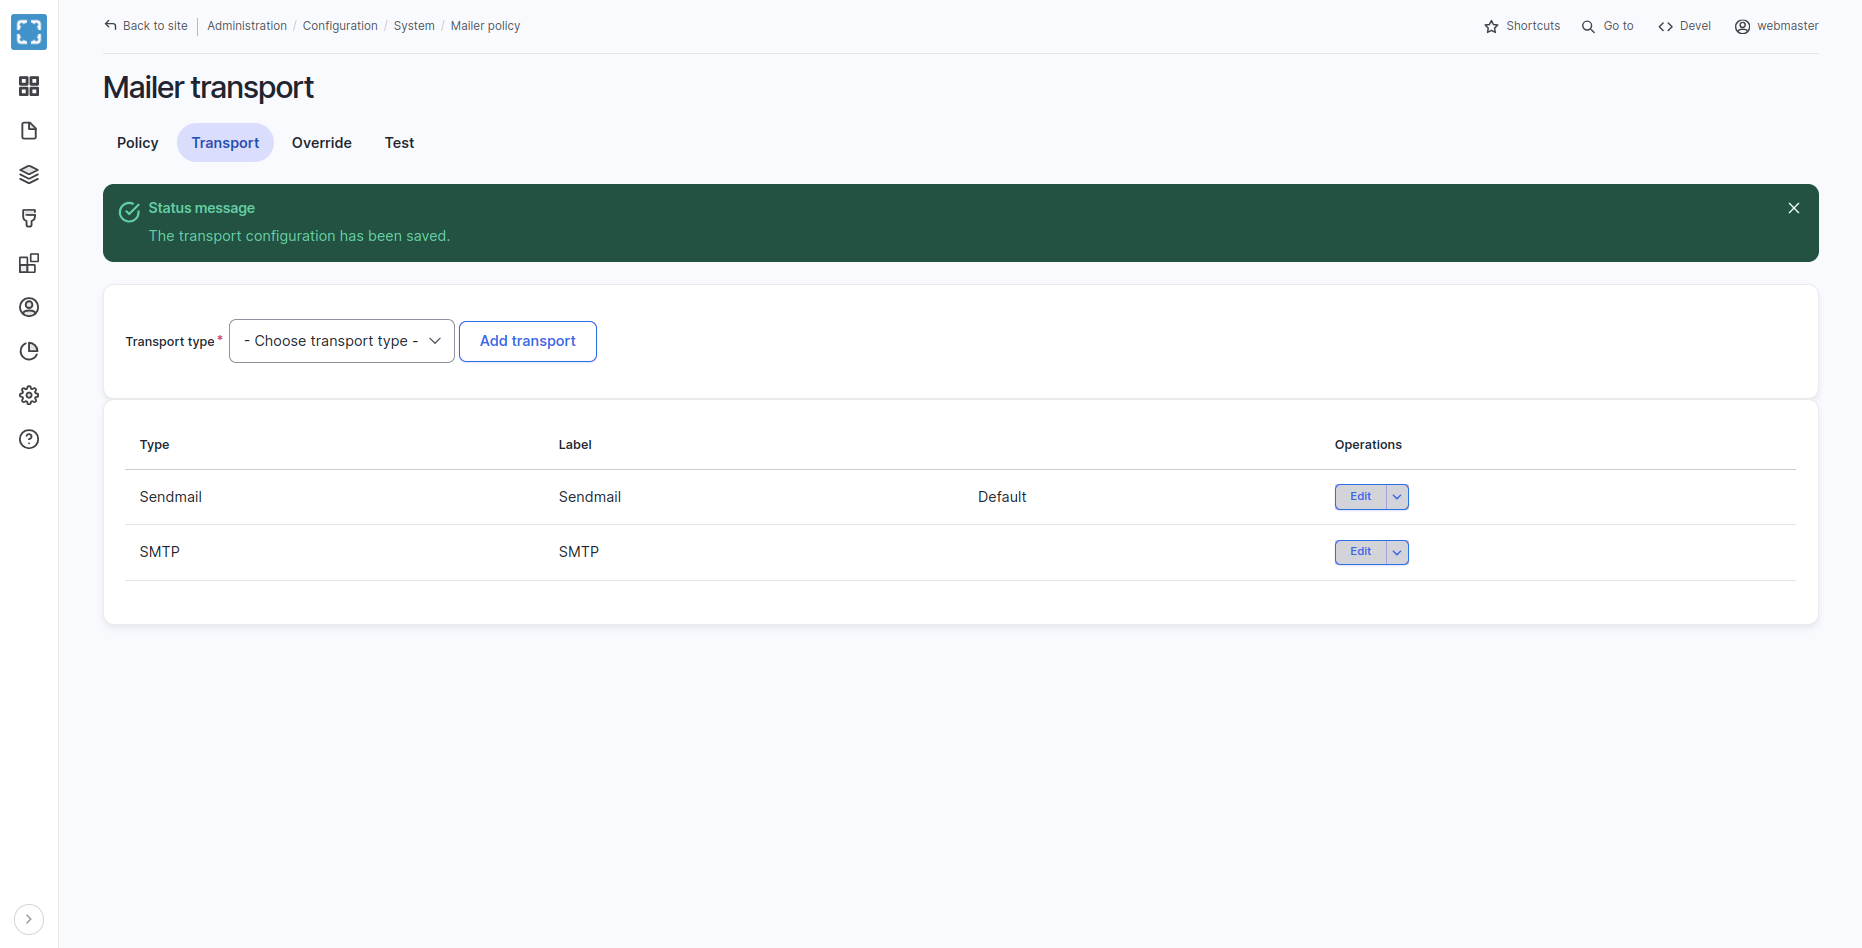Click the Shortcuts star icon
The image size is (1862, 948).
coord(1491,27)
